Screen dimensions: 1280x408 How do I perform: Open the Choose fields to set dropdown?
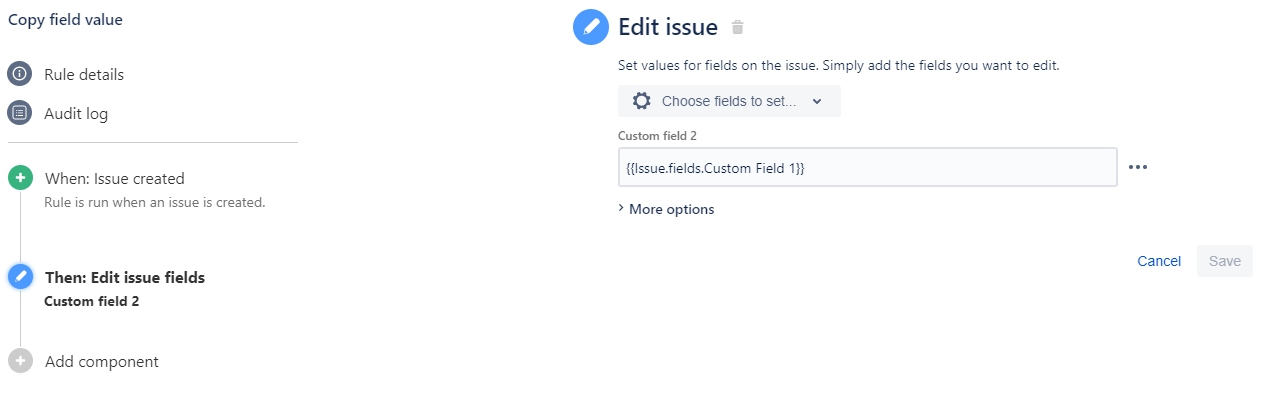click(729, 101)
